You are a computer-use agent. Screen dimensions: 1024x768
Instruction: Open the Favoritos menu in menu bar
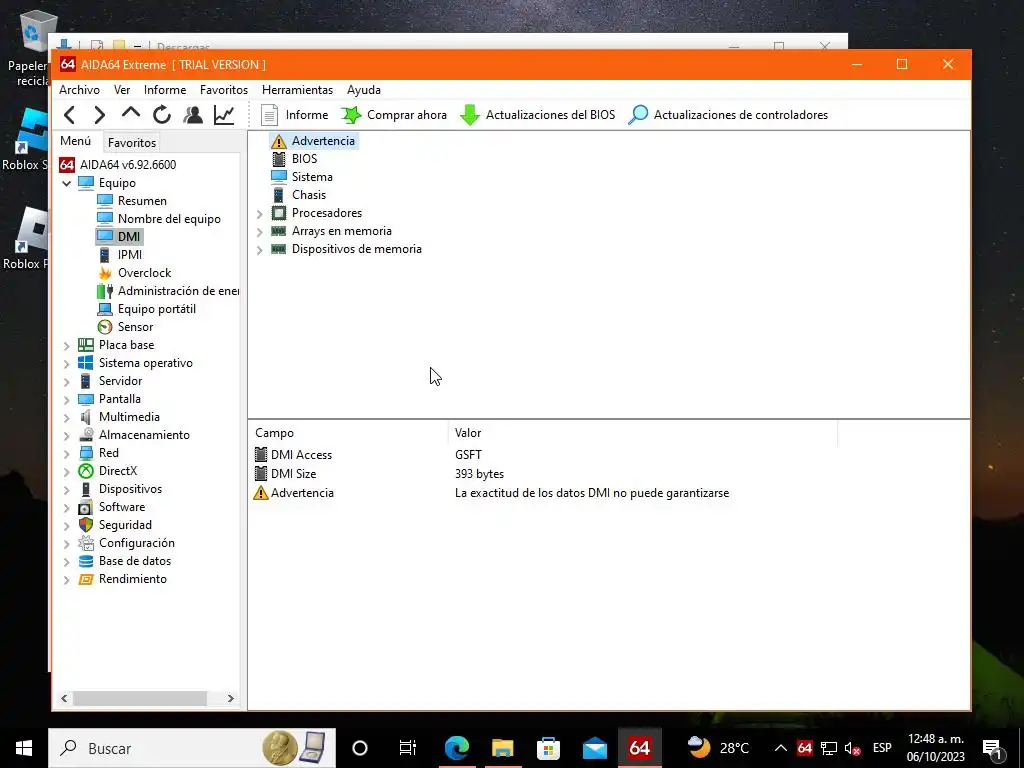tap(224, 89)
